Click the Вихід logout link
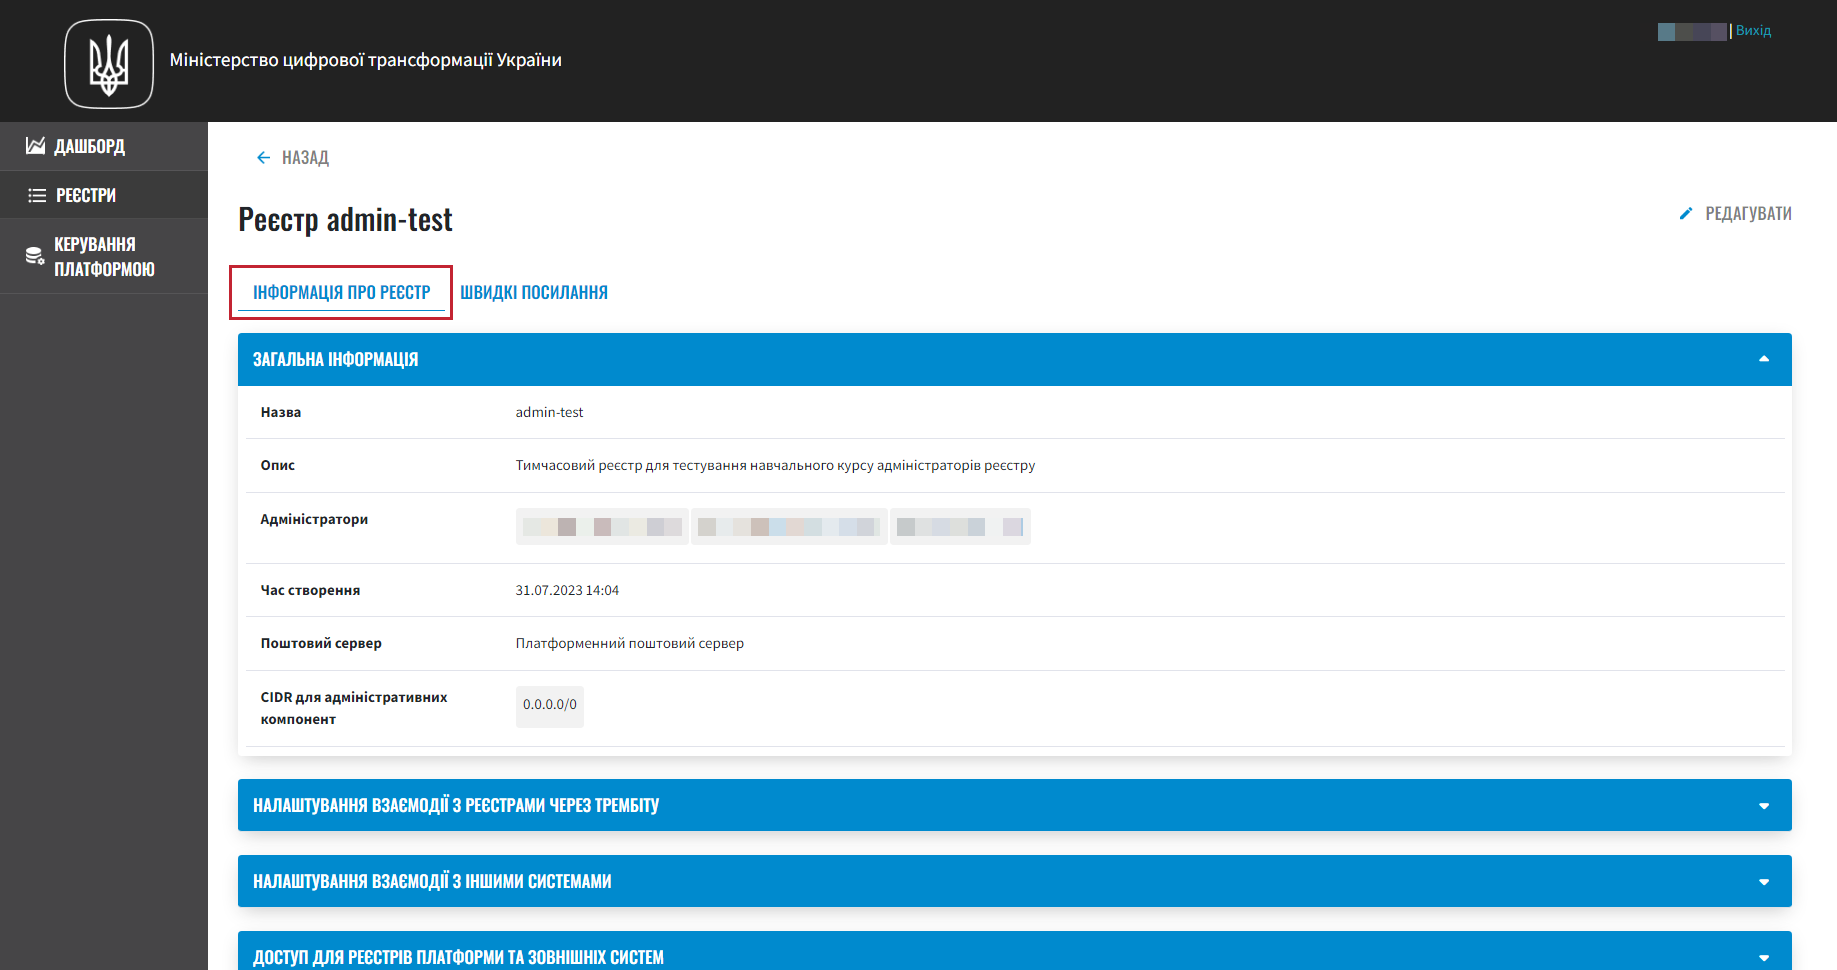1837x970 pixels. coord(1753,31)
